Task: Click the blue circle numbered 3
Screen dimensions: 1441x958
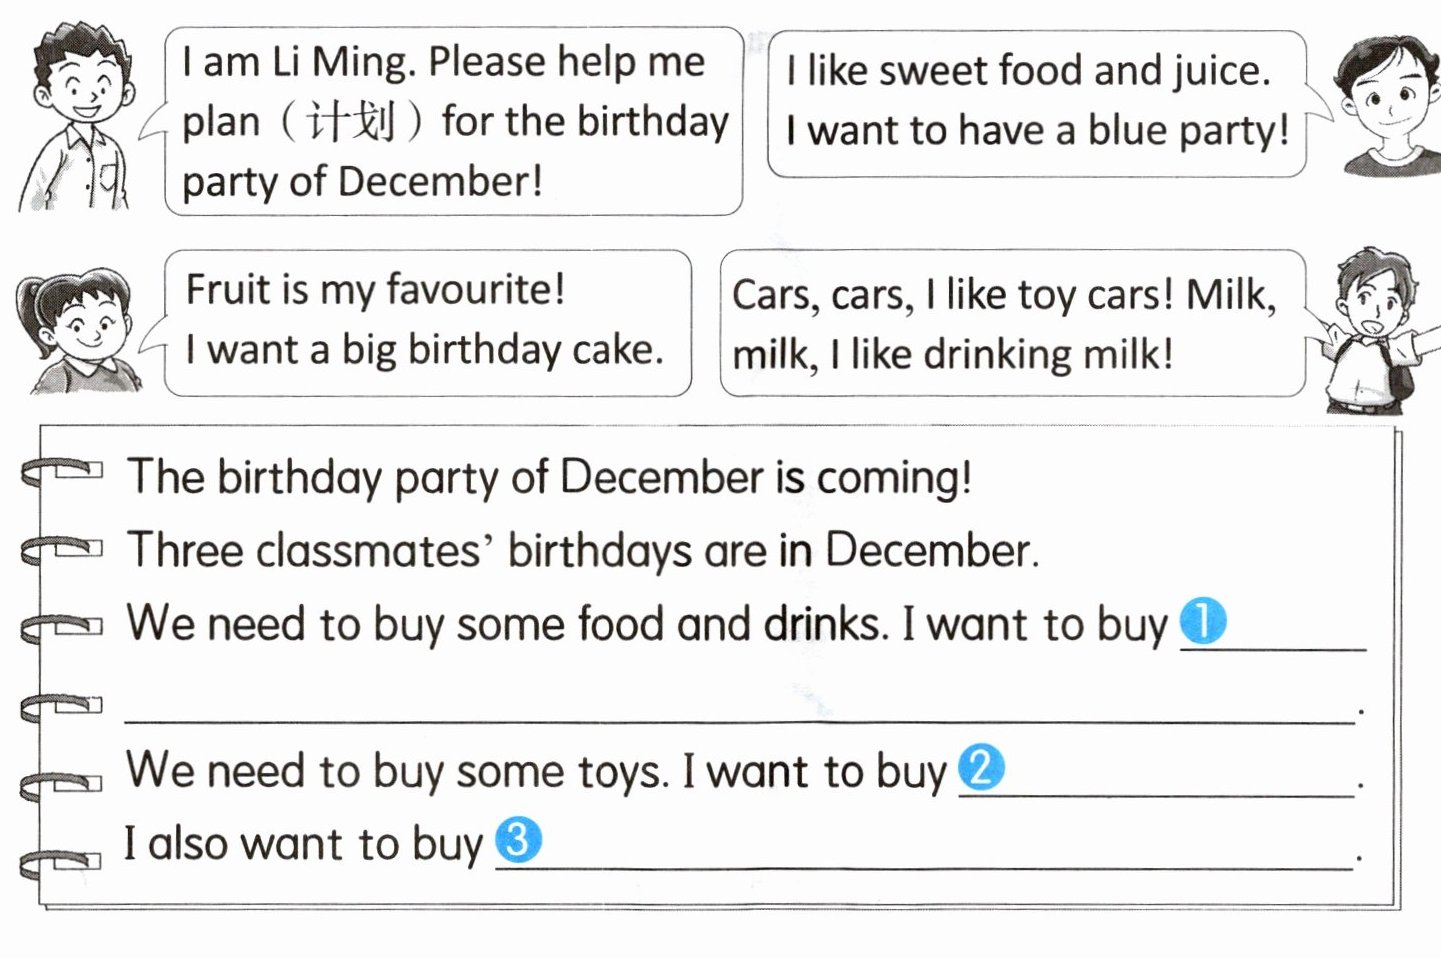Action: click(518, 840)
